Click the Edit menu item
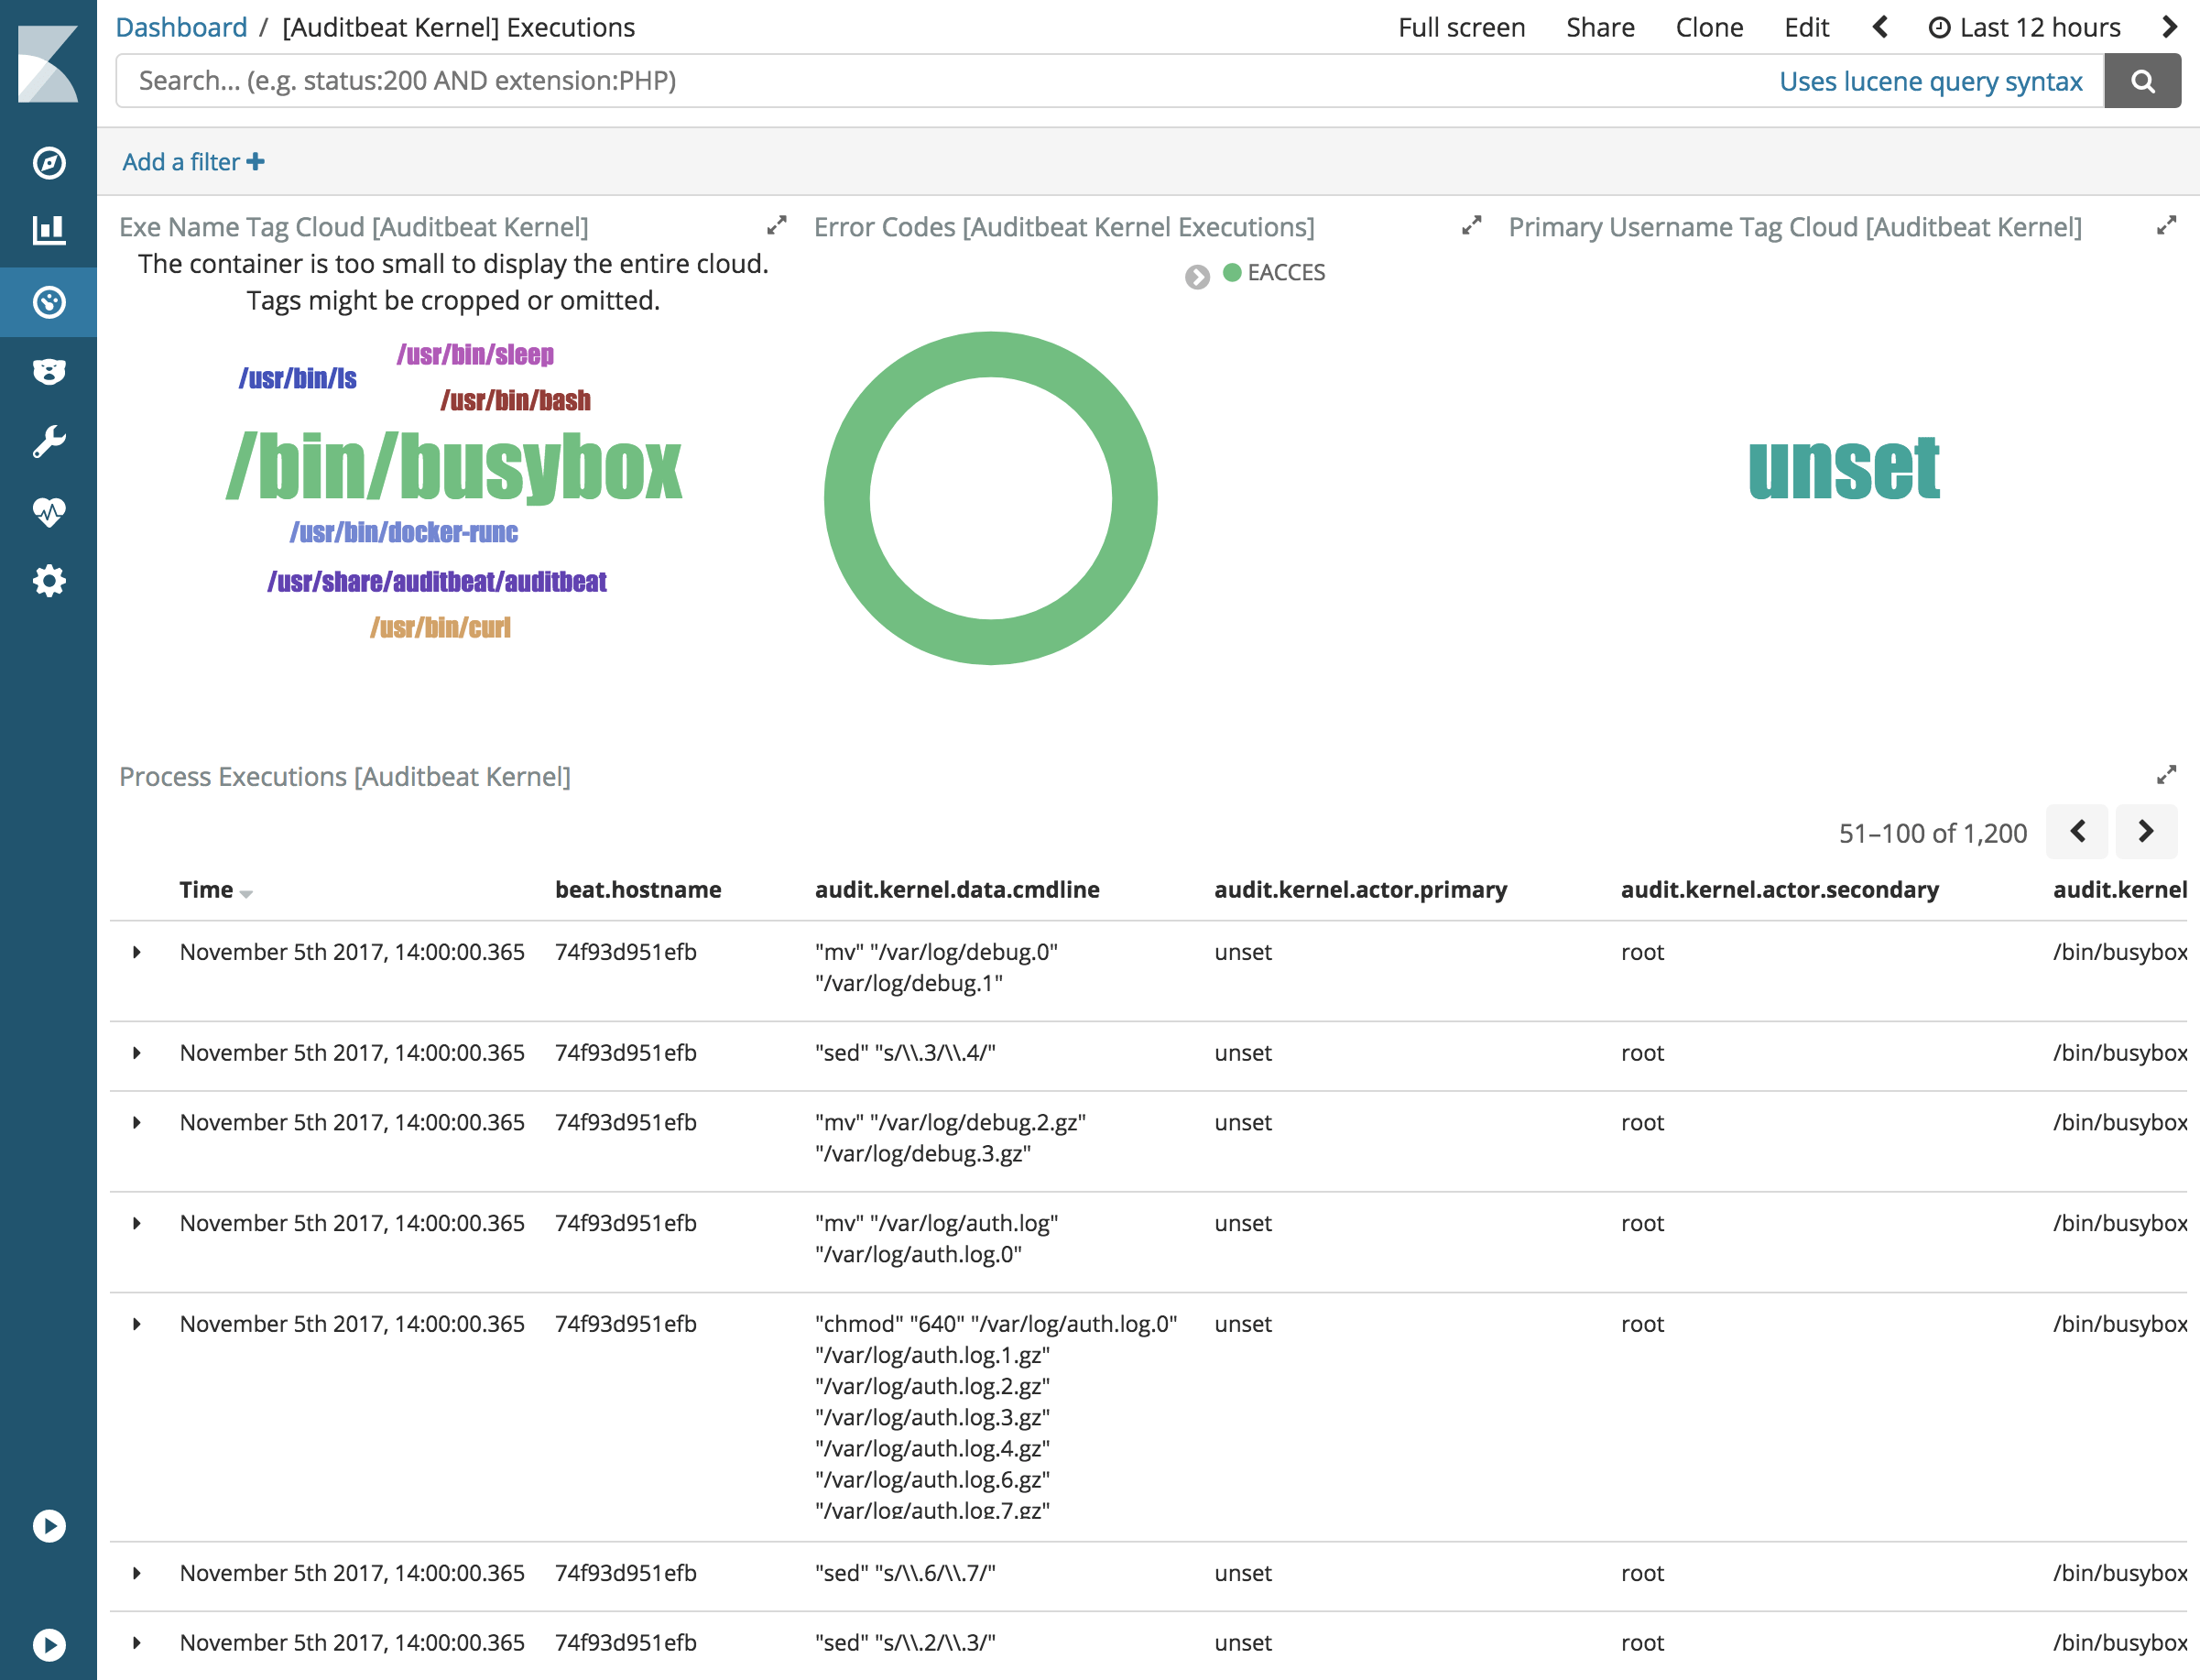The width and height of the screenshot is (2200, 1680). point(1806,27)
